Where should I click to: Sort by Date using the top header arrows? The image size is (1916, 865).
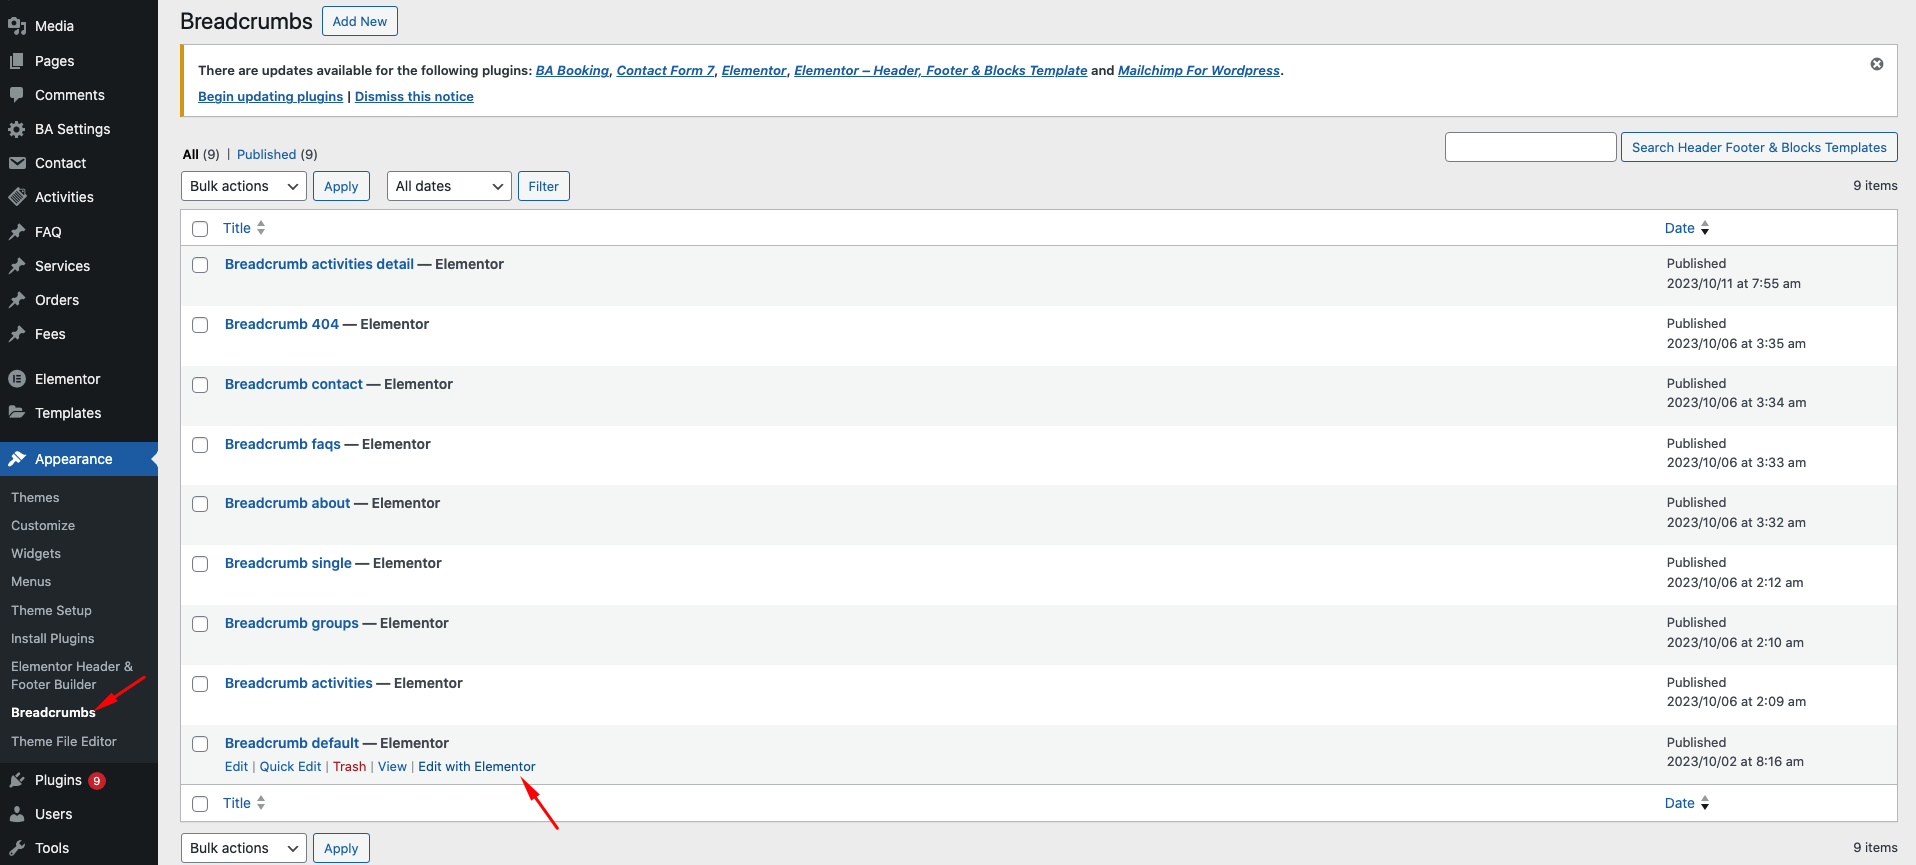(x=1705, y=228)
